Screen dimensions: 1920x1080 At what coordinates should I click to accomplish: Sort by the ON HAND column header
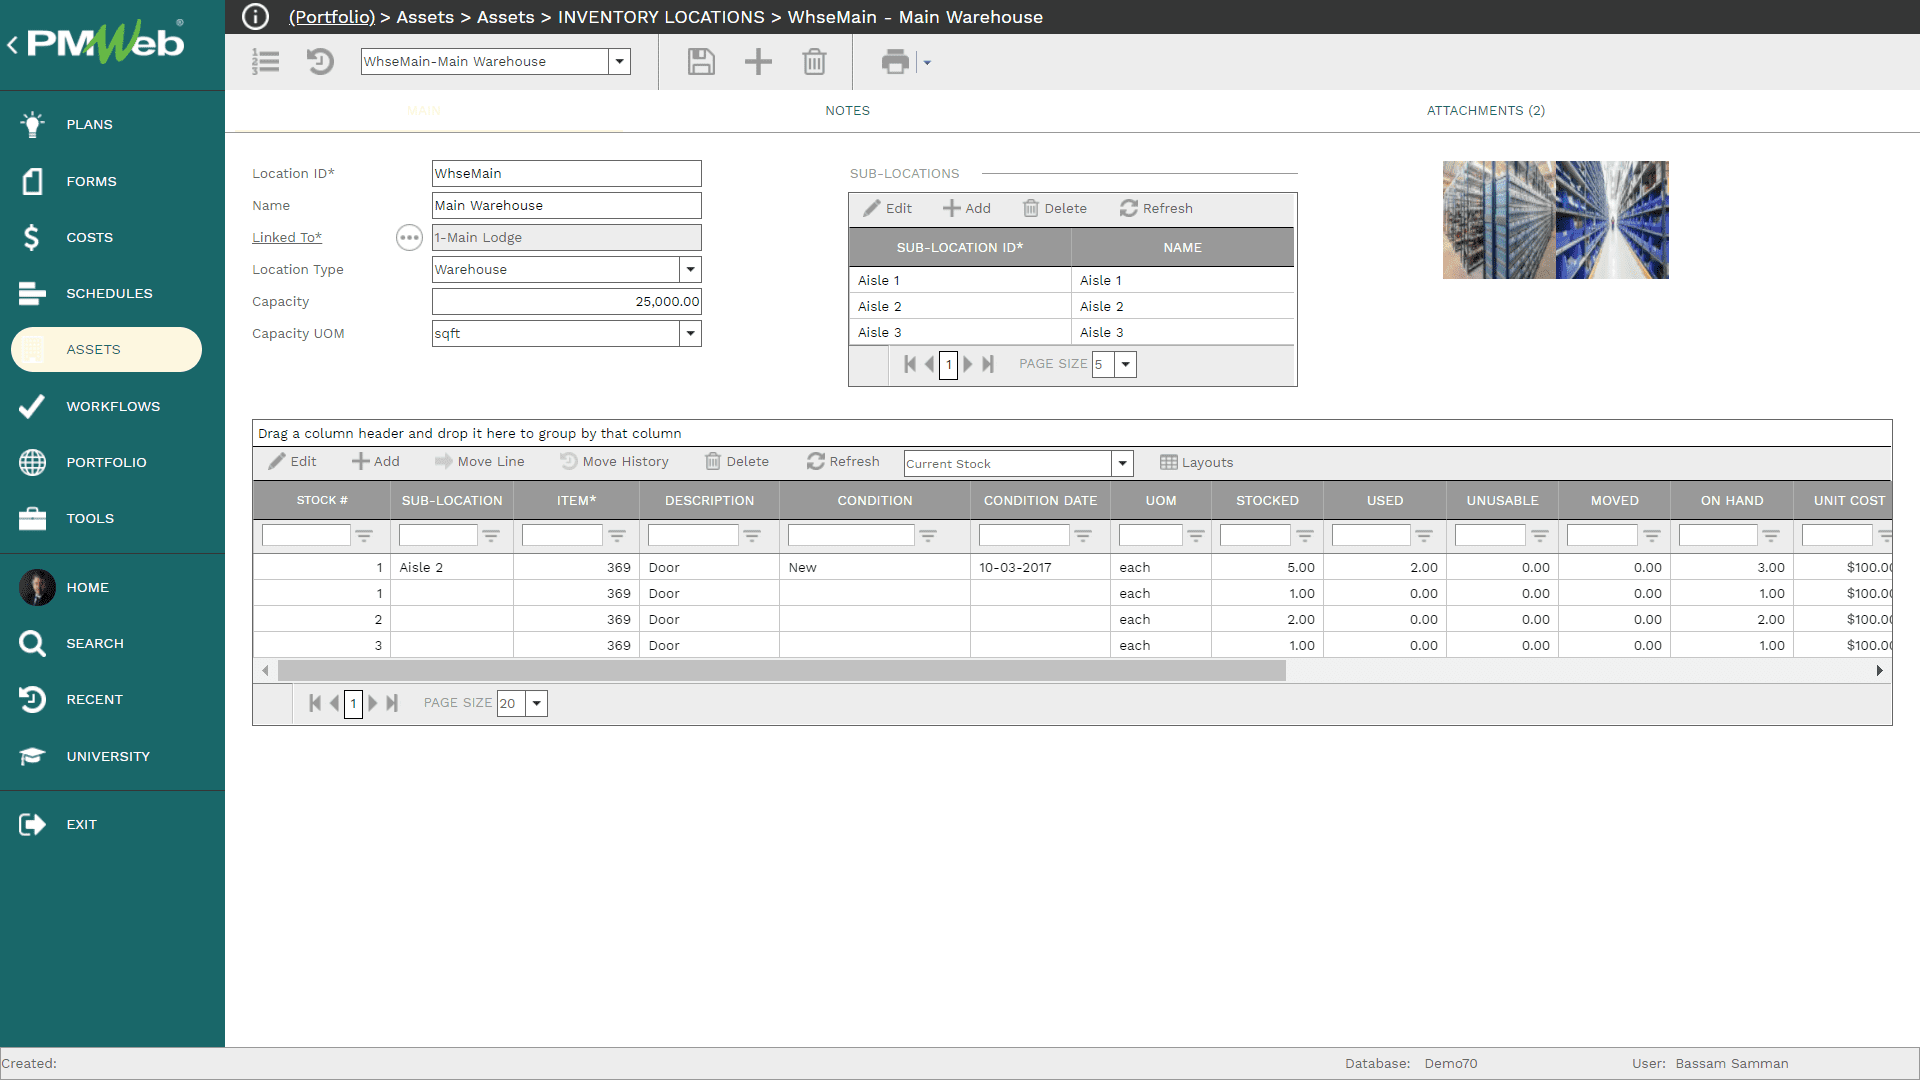tap(1732, 501)
